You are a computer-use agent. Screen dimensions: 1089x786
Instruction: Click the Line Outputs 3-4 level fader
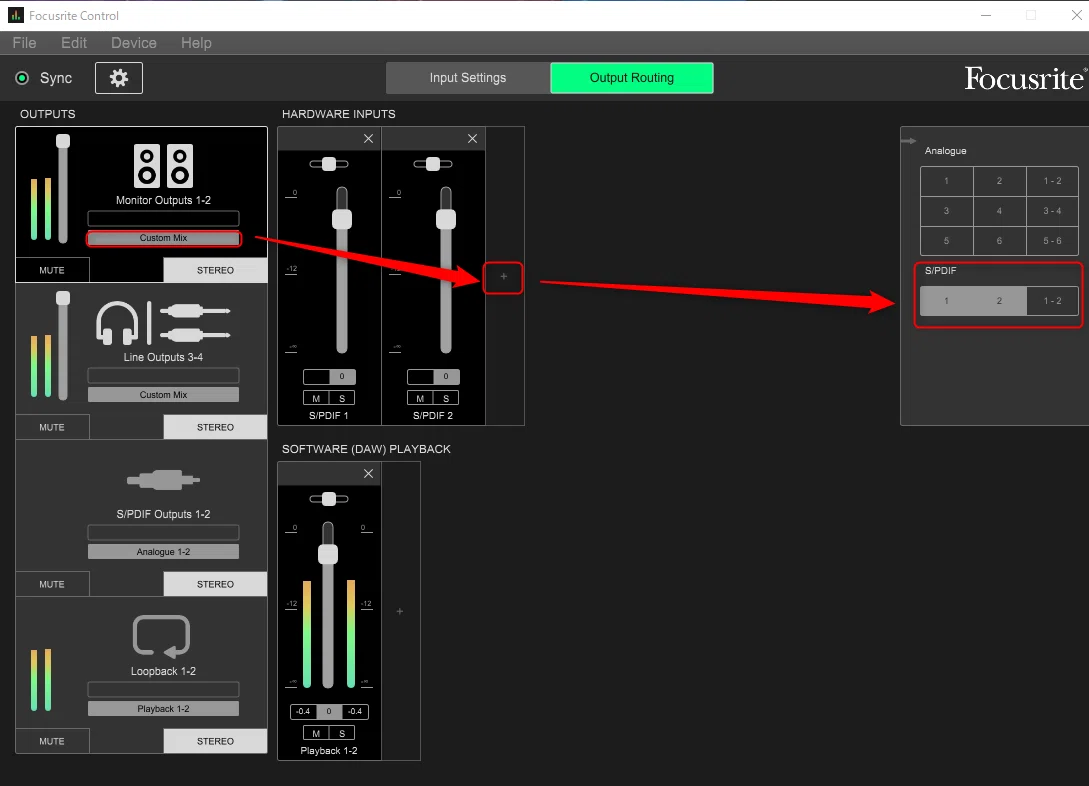63,298
